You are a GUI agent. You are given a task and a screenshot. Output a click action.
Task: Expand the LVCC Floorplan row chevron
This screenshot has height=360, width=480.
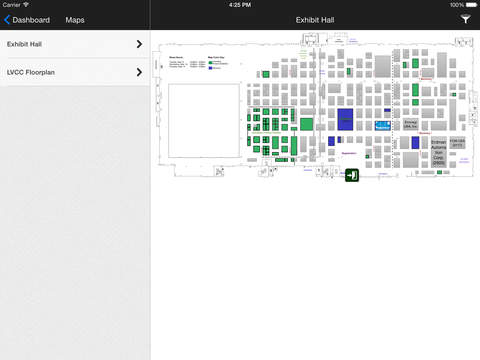[139, 72]
